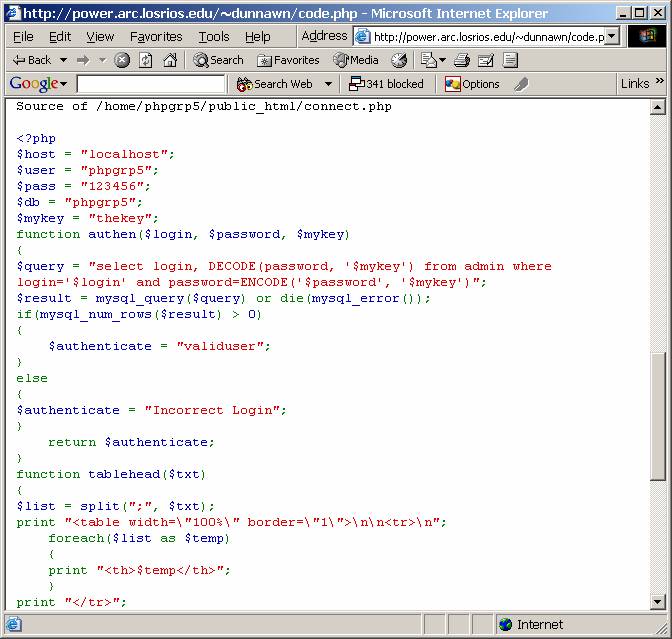Click the line $list = split(";", $txt);
The width and height of the screenshot is (672, 639).
(115, 507)
